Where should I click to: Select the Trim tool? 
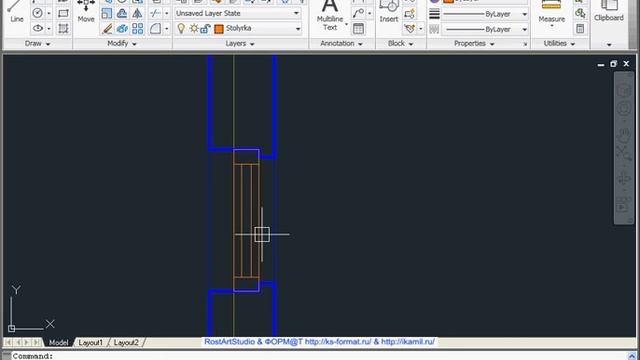pos(155,13)
